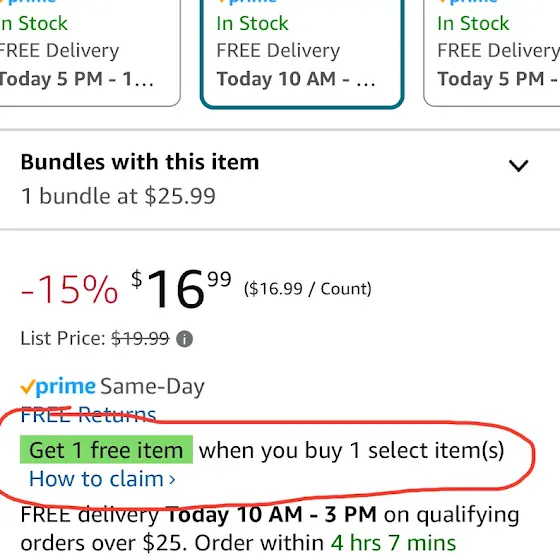Click In Stock text in selected card
Viewport: 560px width, 560px height.
tap(252, 24)
